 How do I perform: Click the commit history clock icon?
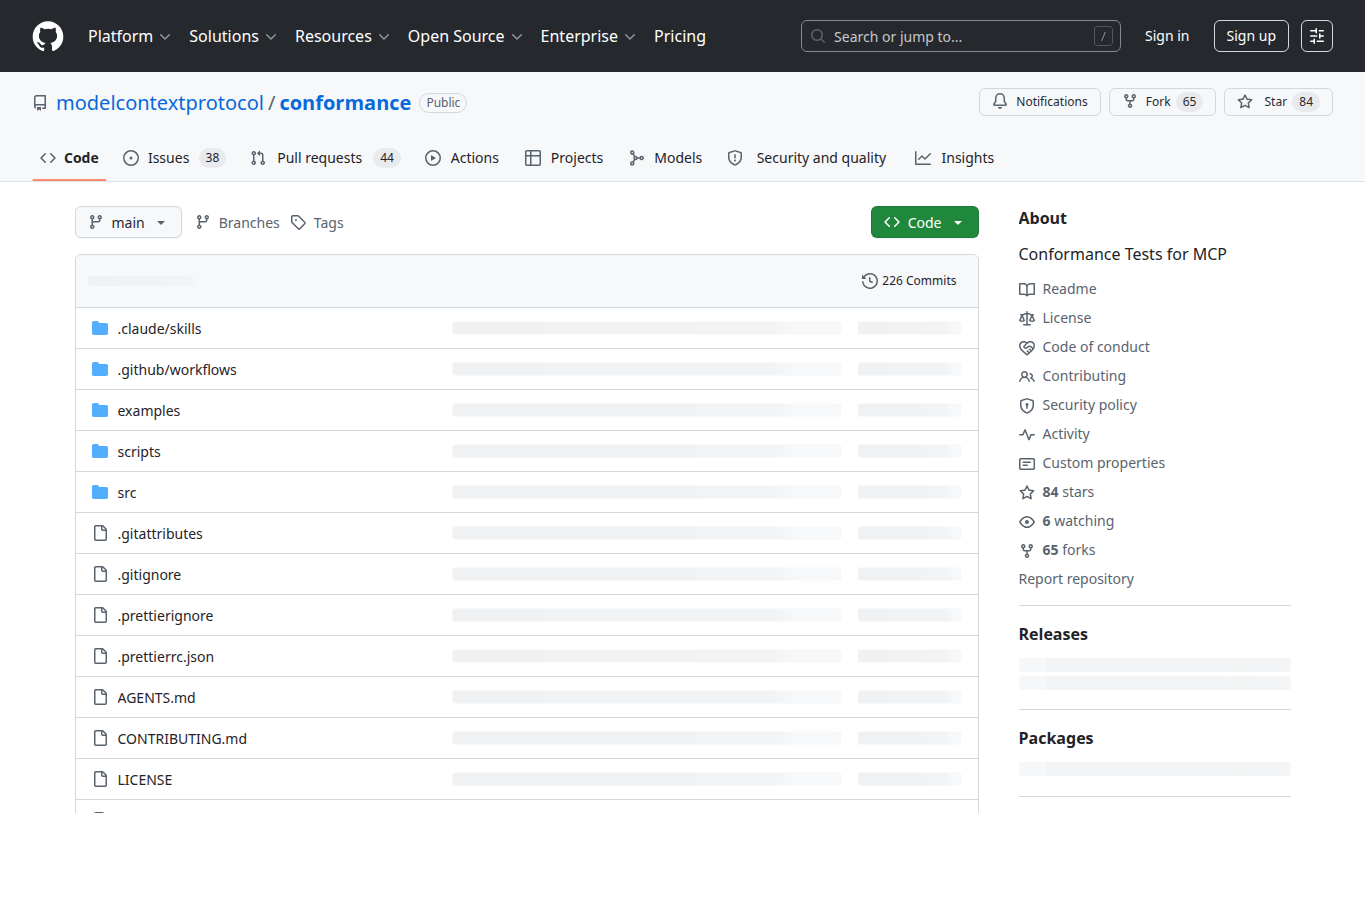point(869,281)
